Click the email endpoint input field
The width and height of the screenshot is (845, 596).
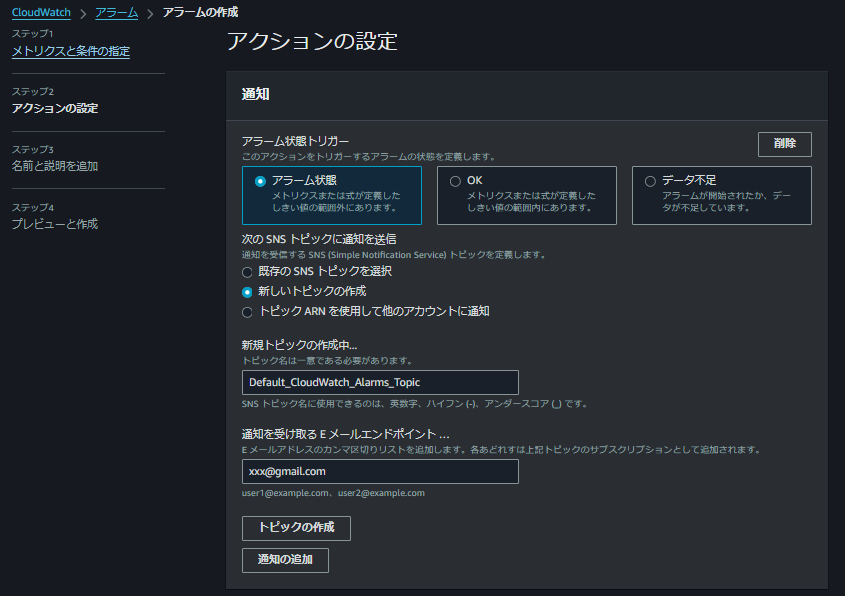[380, 471]
